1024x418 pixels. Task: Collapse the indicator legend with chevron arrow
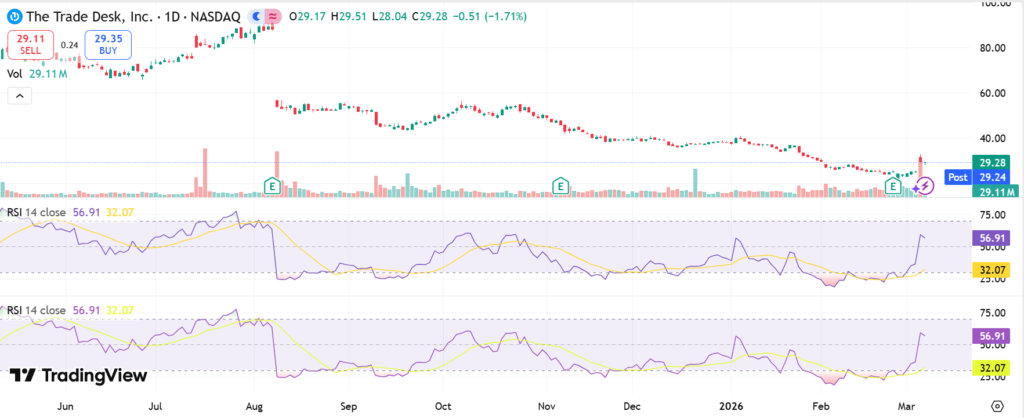pos(18,95)
